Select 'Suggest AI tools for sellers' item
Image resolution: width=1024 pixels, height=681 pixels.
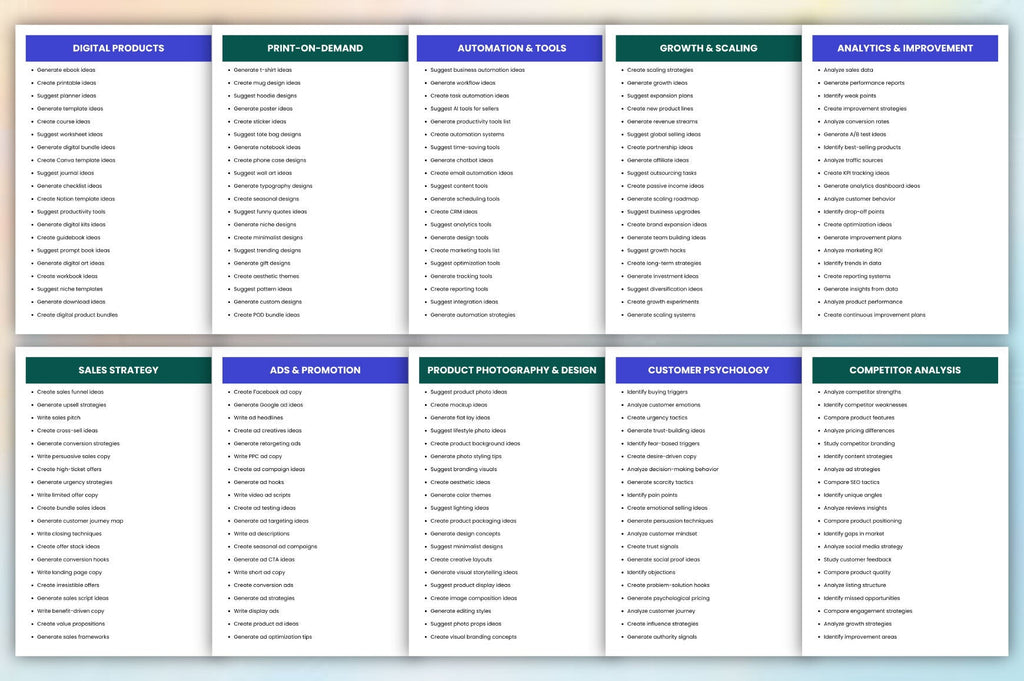tap(464, 109)
